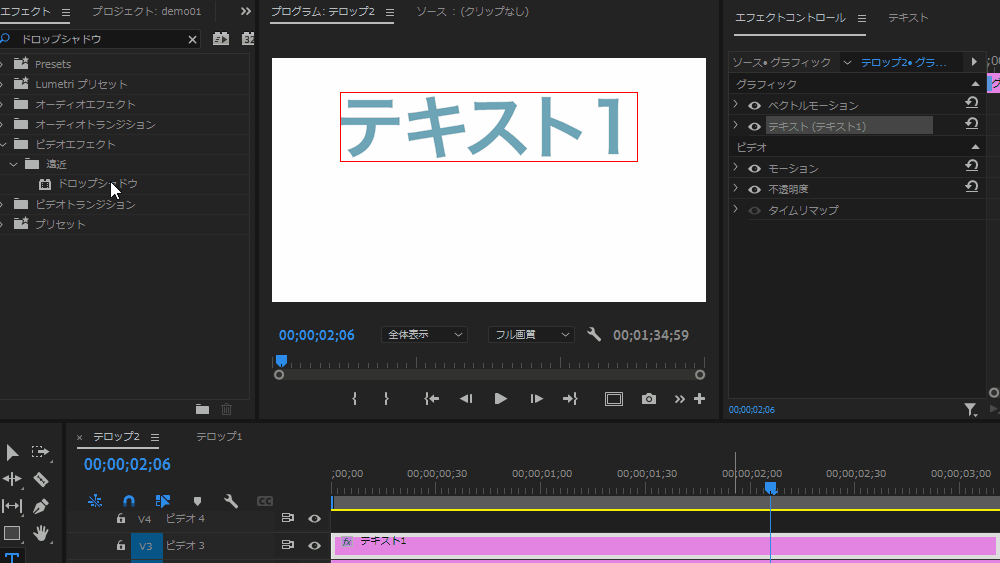This screenshot has height=563, width=1000.
Task: Toggle V3 track lock
Action: (x=121, y=545)
